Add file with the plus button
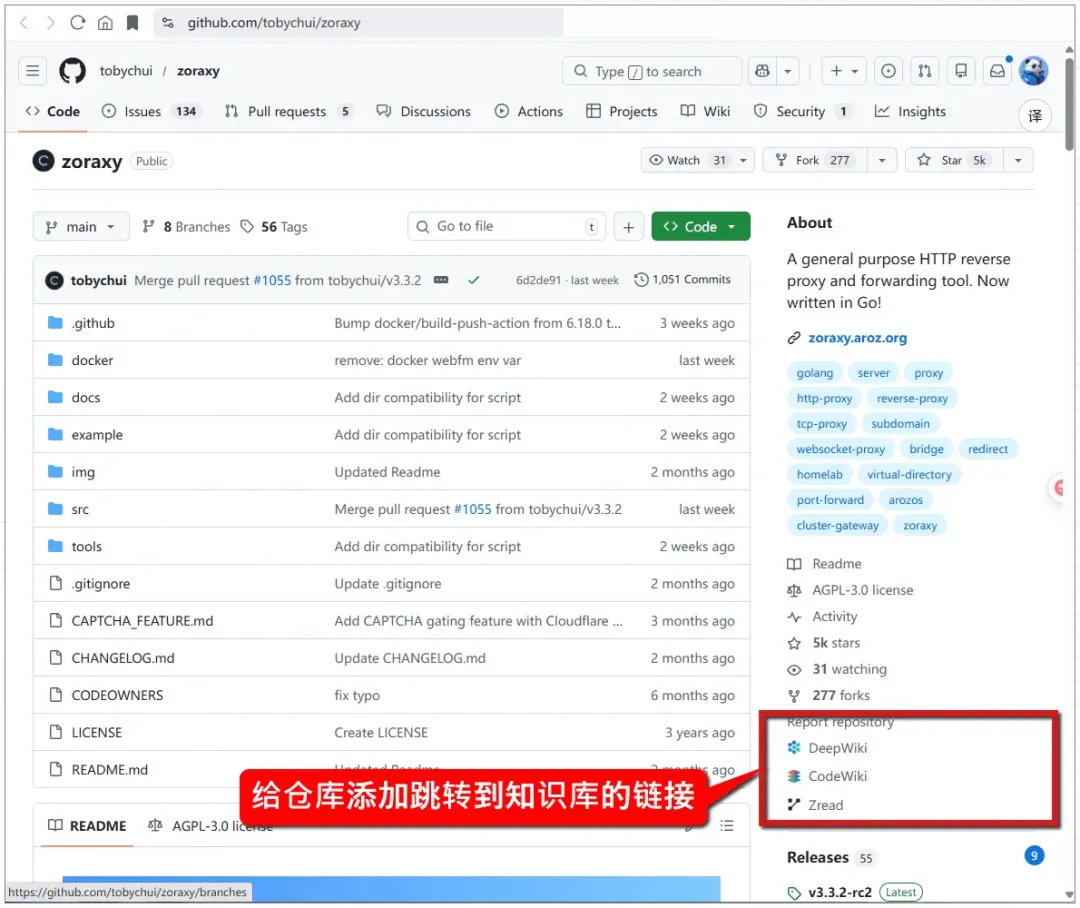The height and width of the screenshot is (908, 1080). coord(628,227)
